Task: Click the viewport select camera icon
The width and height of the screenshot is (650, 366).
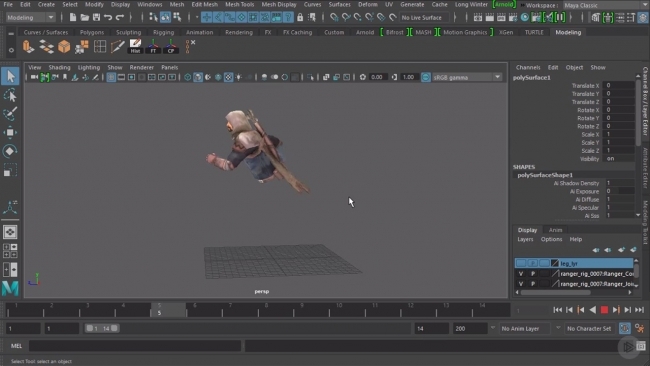Action: coord(34,77)
